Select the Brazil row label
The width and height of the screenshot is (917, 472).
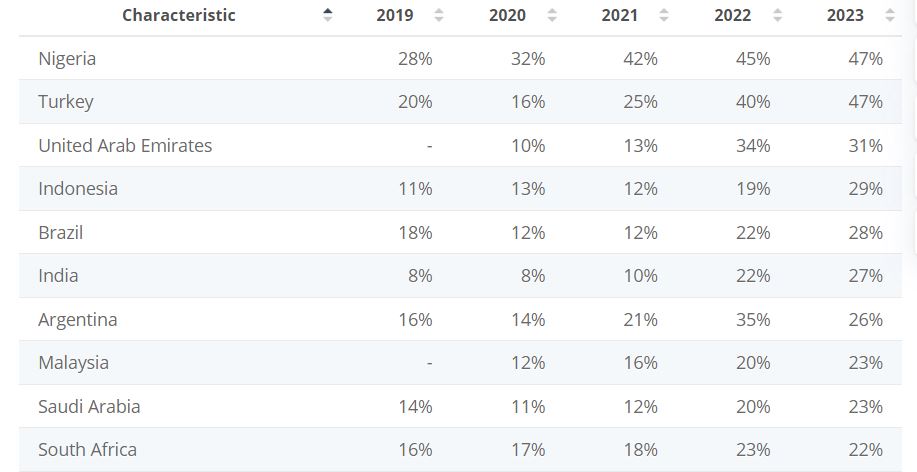(x=60, y=232)
